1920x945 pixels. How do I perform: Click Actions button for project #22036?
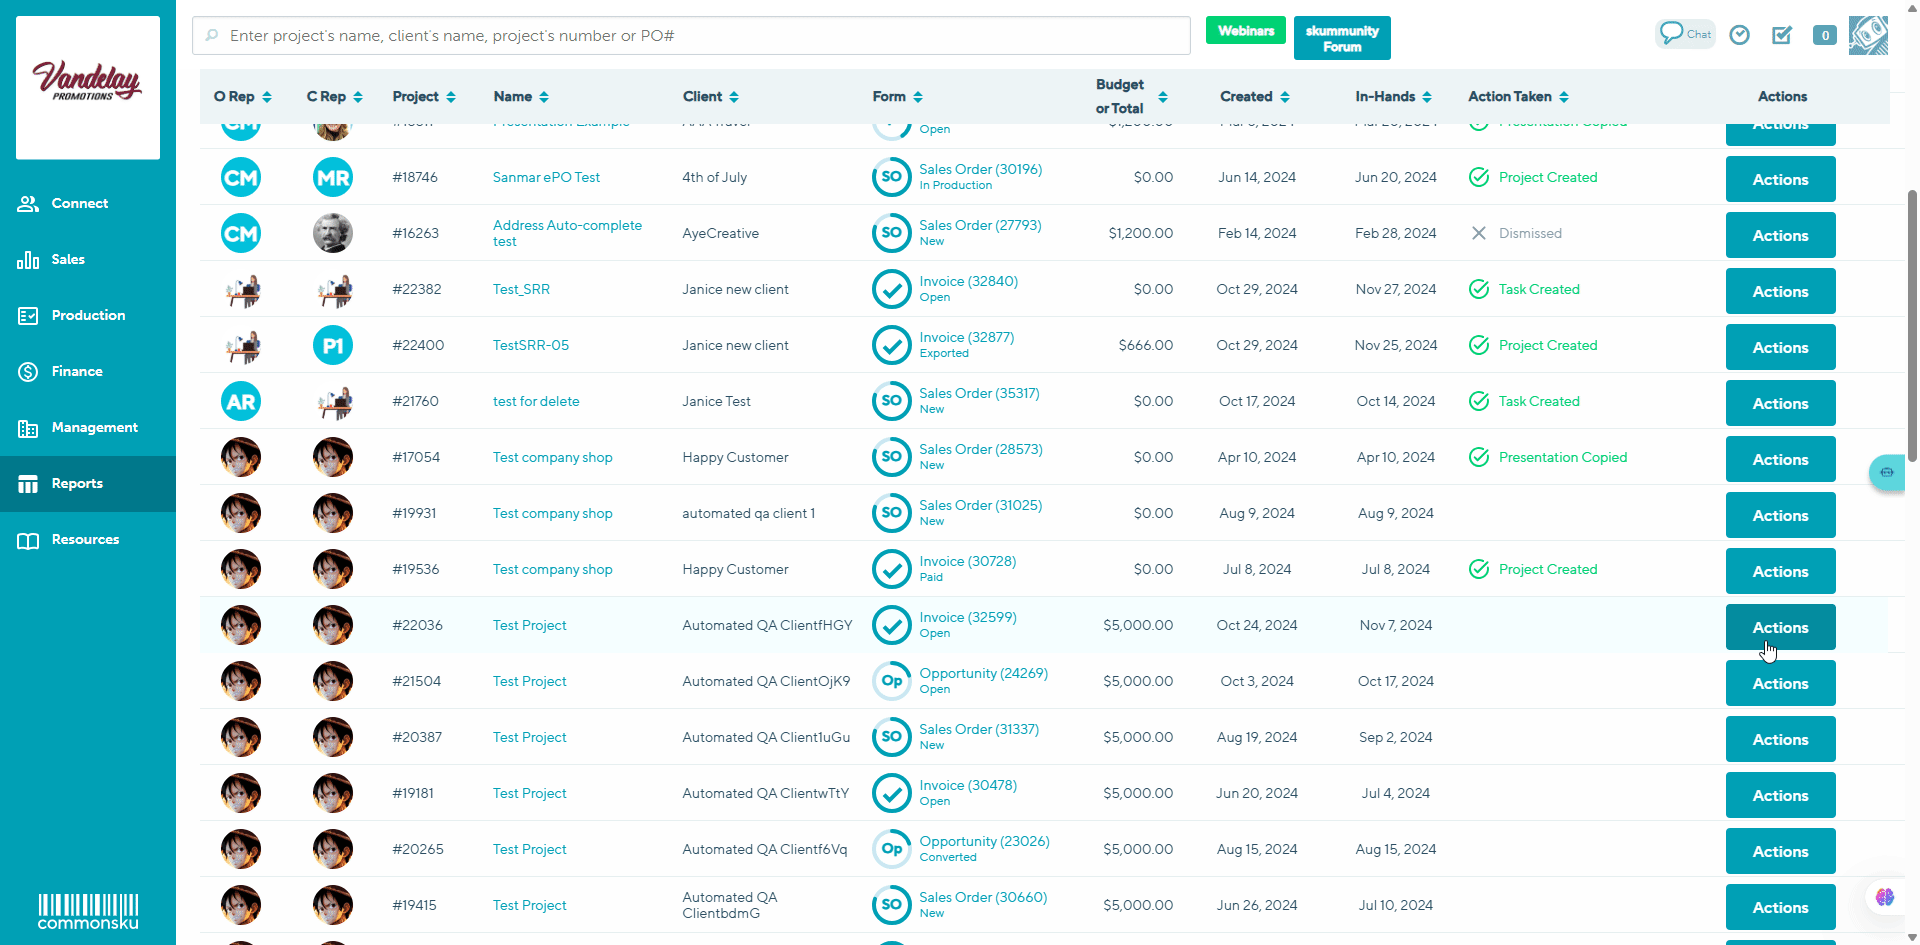click(x=1780, y=627)
